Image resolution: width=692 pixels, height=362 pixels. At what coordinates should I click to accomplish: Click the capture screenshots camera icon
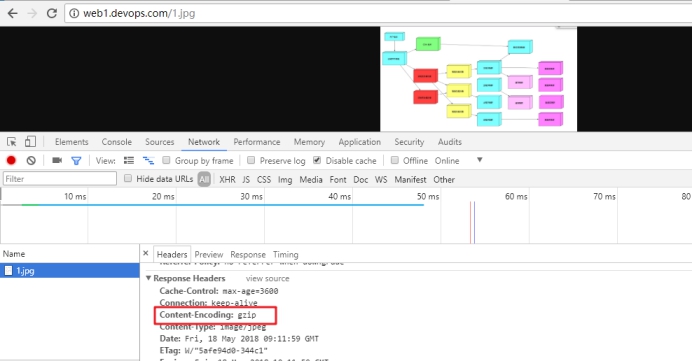pyautogui.click(x=57, y=160)
